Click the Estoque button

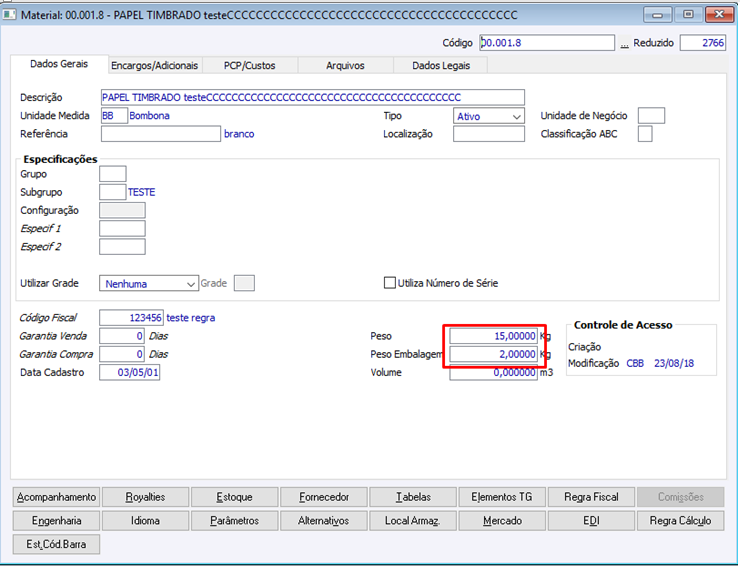point(235,497)
